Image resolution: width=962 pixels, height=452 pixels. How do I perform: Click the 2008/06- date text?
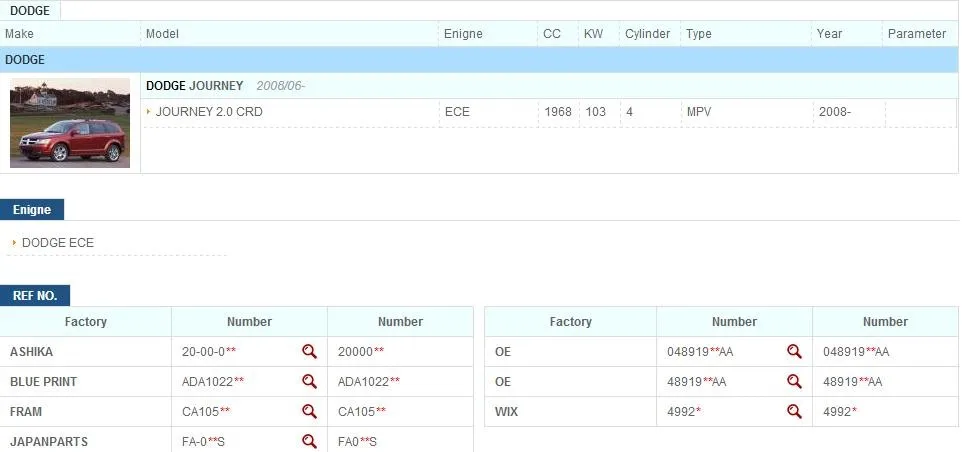[280, 86]
